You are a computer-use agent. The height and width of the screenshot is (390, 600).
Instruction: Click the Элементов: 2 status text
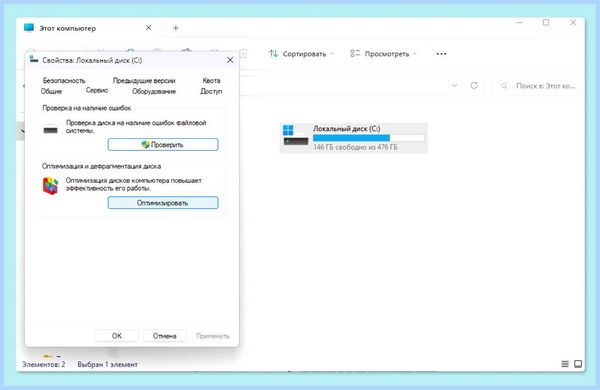coord(44,364)
